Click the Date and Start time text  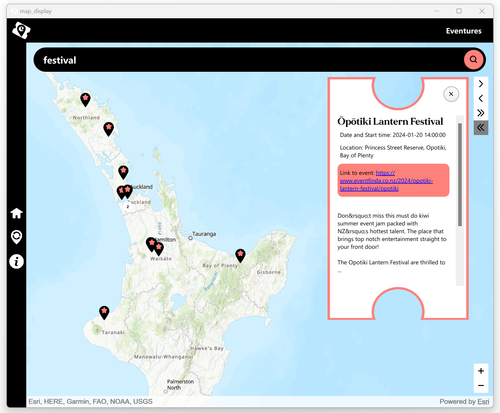(393, 135)
